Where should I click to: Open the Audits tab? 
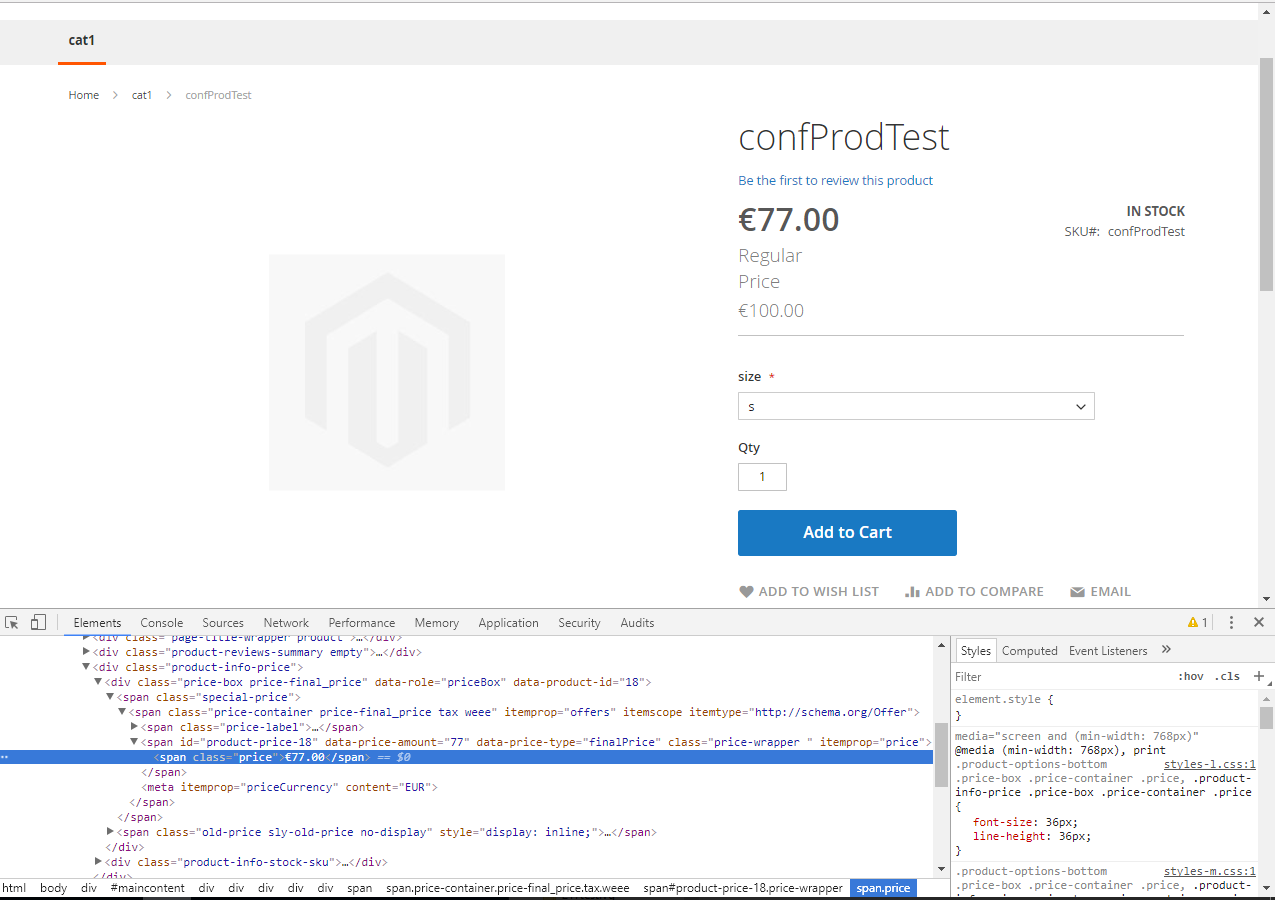tap(637, 622)
